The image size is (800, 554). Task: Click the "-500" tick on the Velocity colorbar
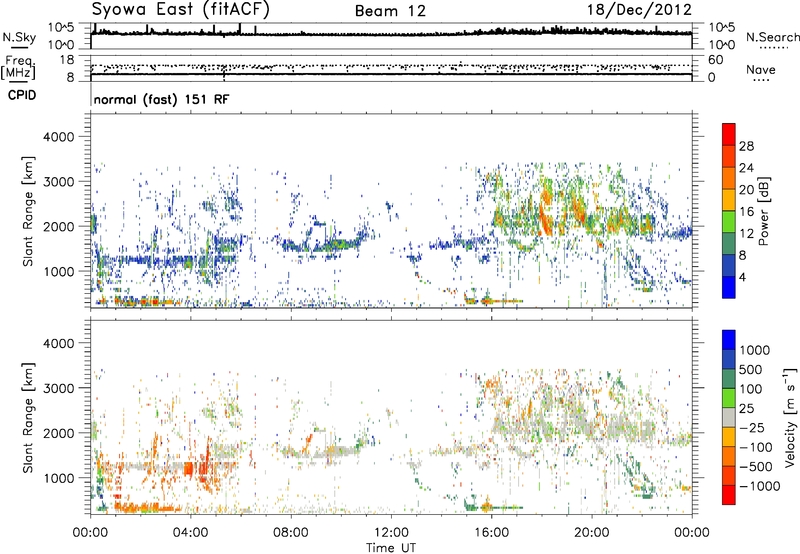(x=756, y=467)
